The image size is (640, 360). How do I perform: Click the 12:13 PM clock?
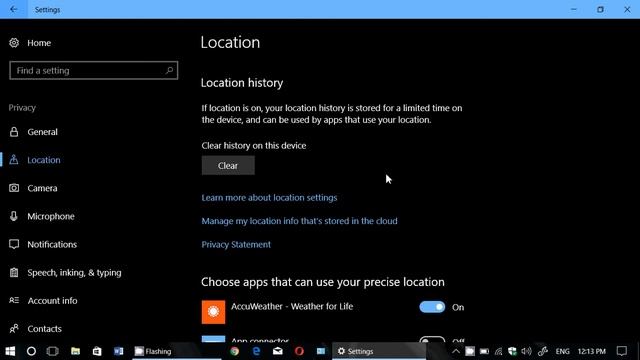[591, 351]
